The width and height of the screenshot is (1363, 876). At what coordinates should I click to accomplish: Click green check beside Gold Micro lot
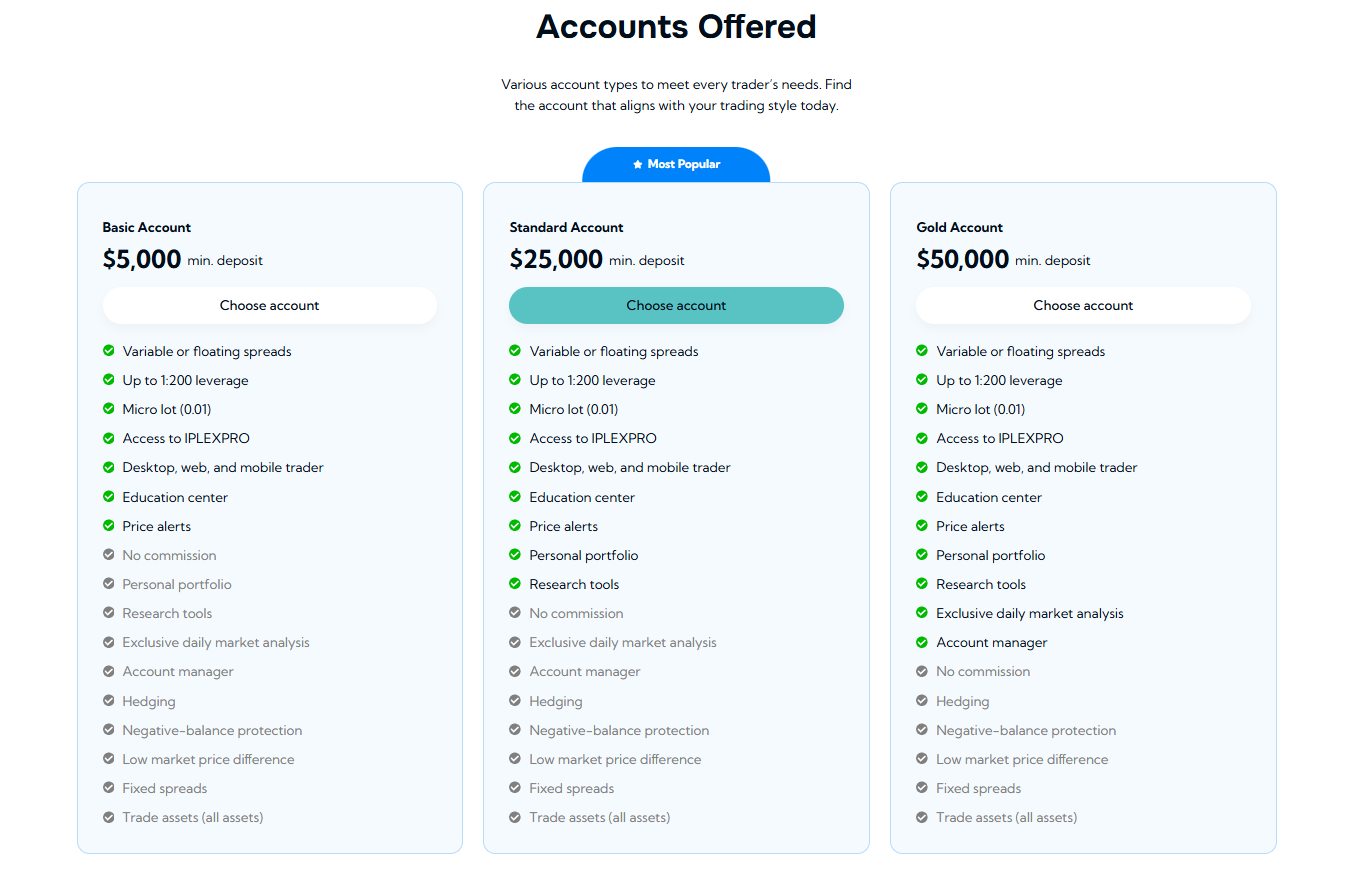(x=922, y=409)
